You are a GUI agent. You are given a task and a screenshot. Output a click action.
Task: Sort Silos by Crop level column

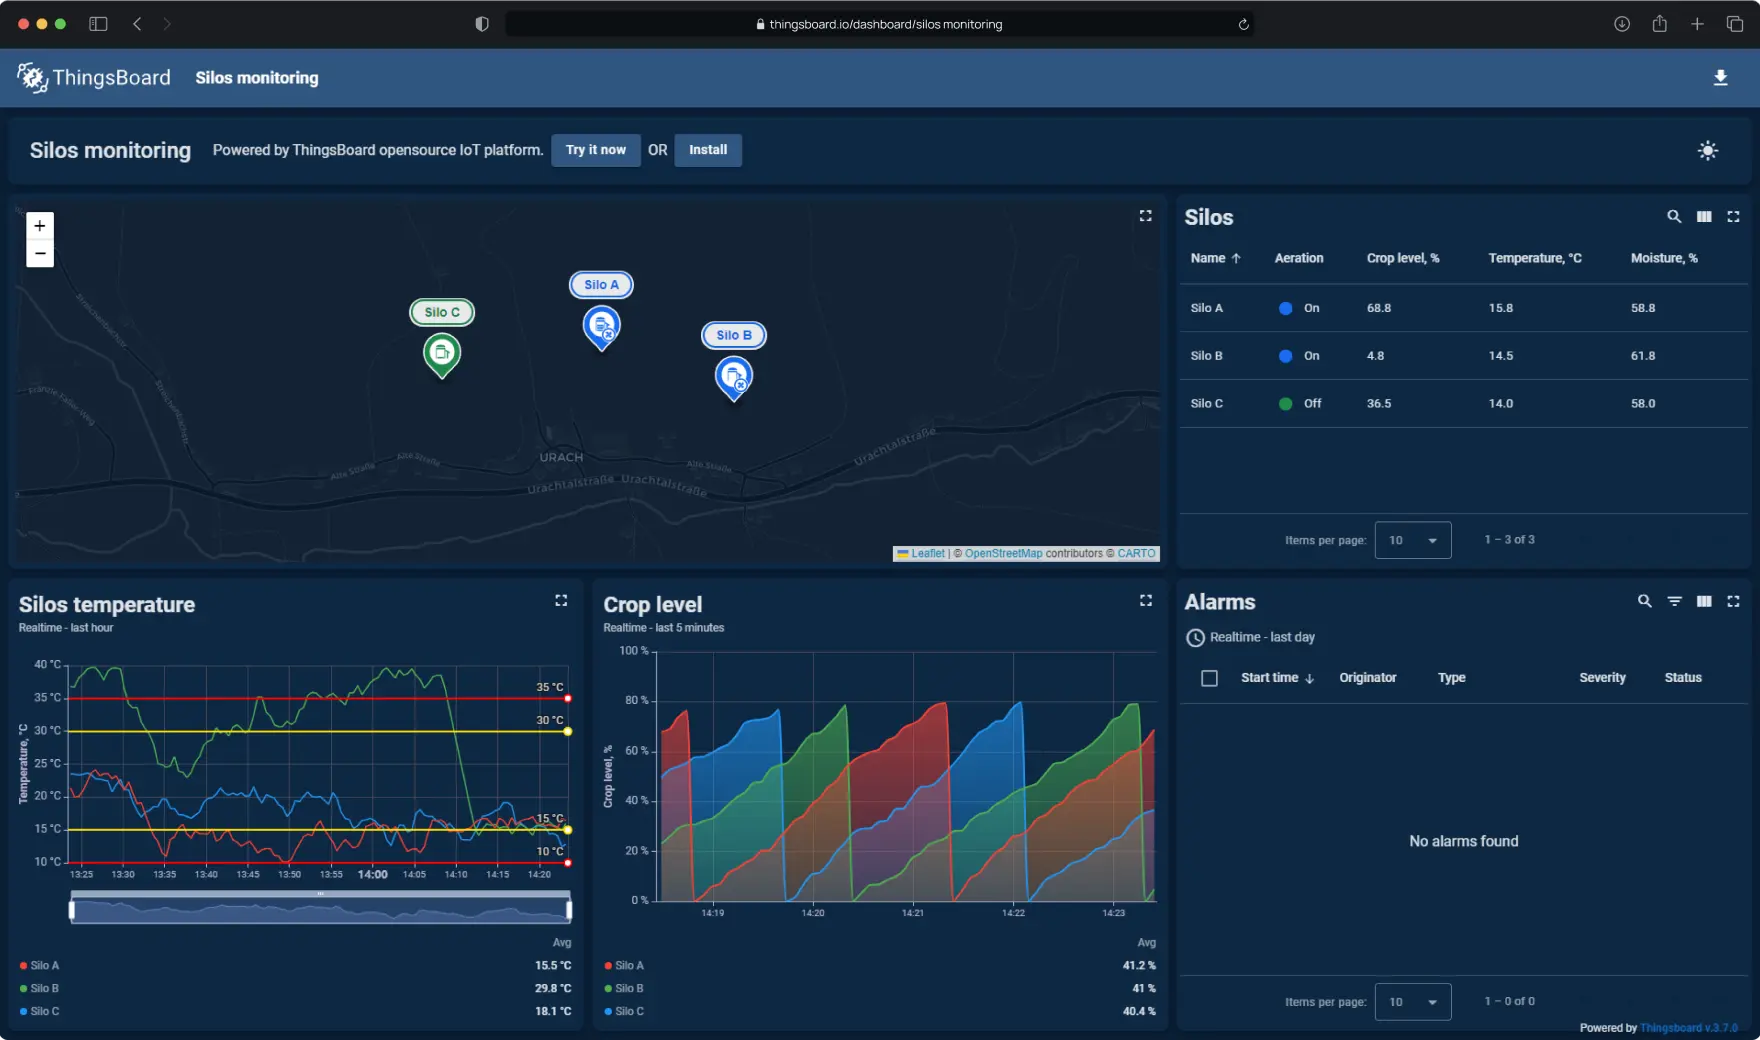1403,258
